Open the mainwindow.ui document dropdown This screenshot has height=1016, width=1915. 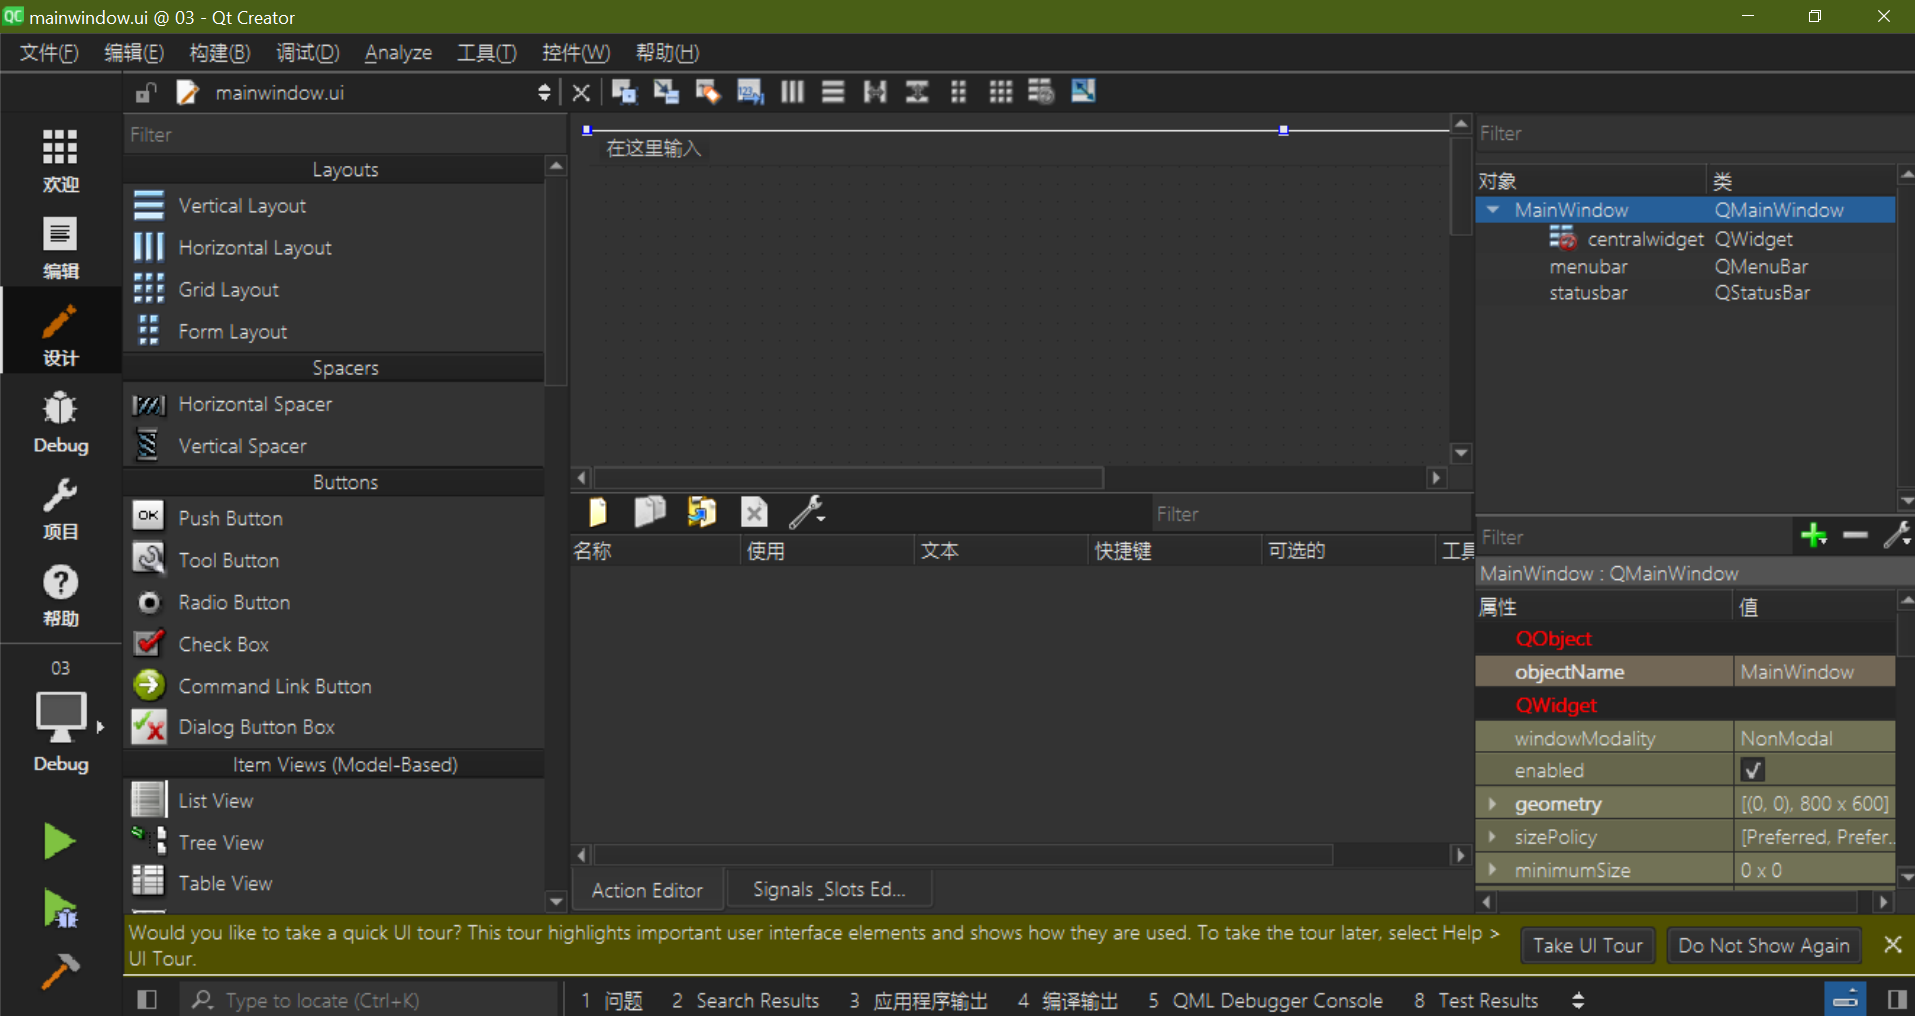tap(544, 93)
